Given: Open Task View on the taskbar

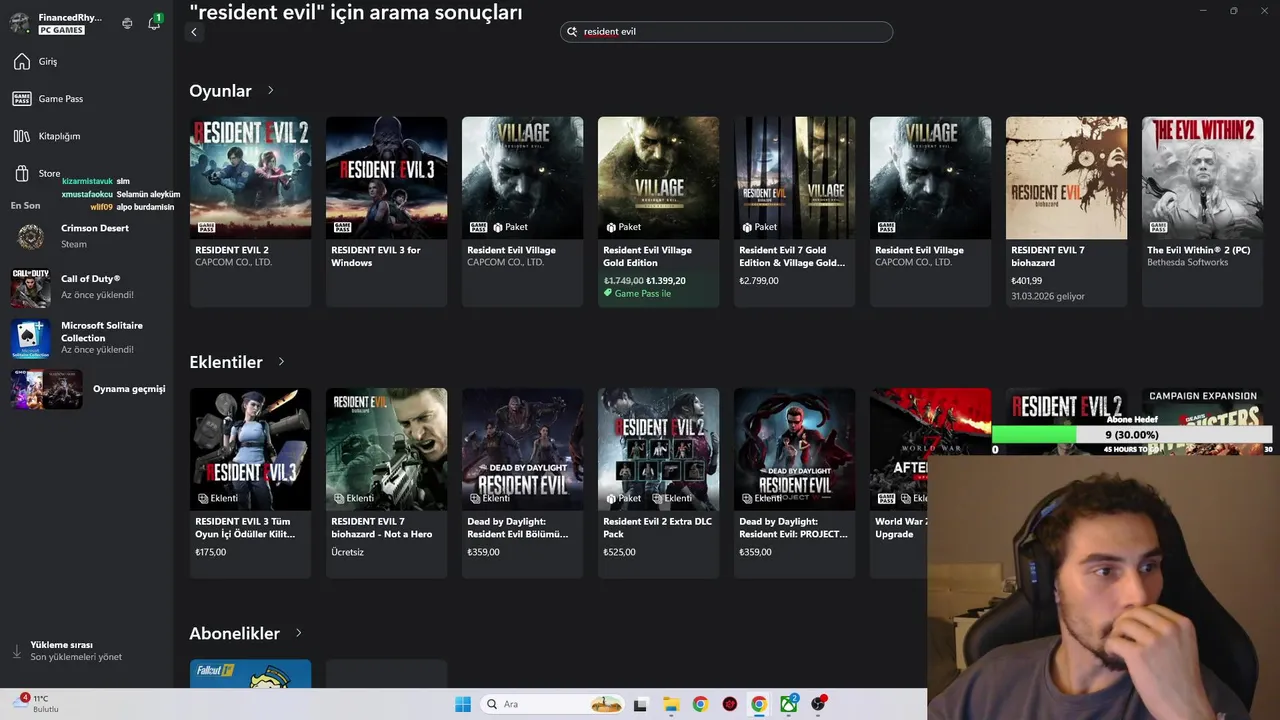Looking at the screenshot, I should pos(641,704).
